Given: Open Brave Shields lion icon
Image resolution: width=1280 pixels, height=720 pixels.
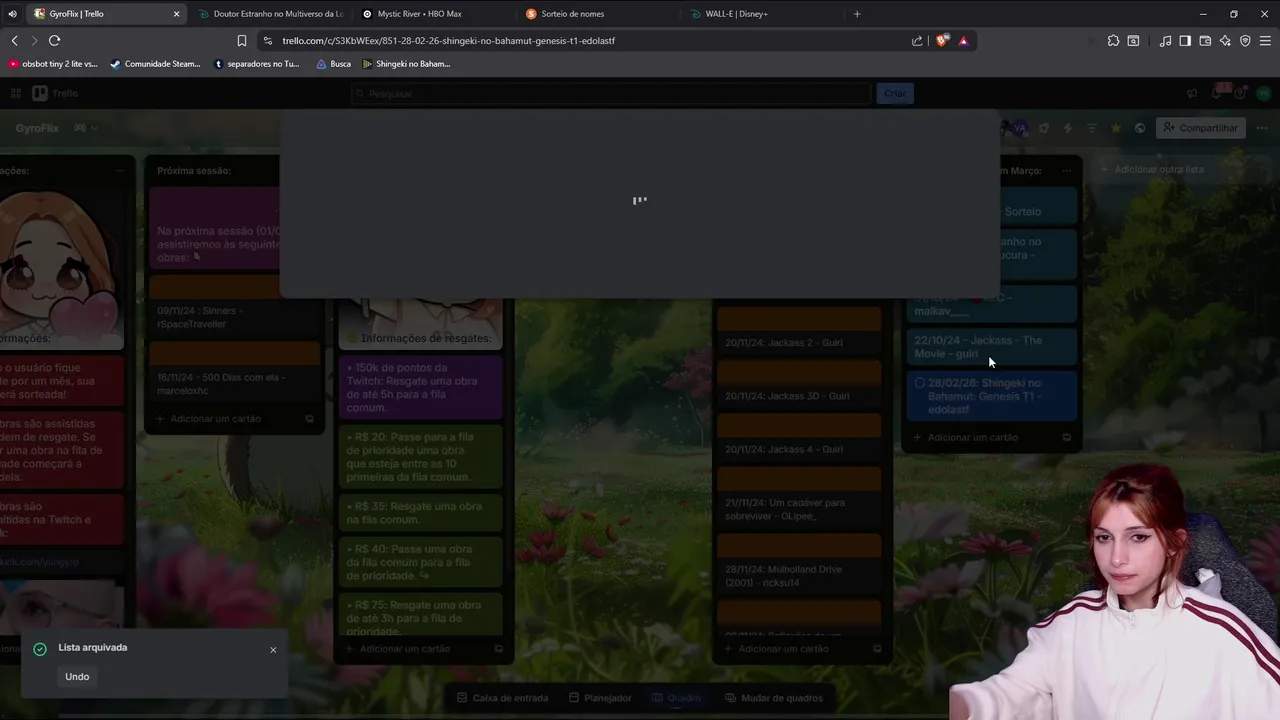Looking at the screenshot, I should point(942,41).
